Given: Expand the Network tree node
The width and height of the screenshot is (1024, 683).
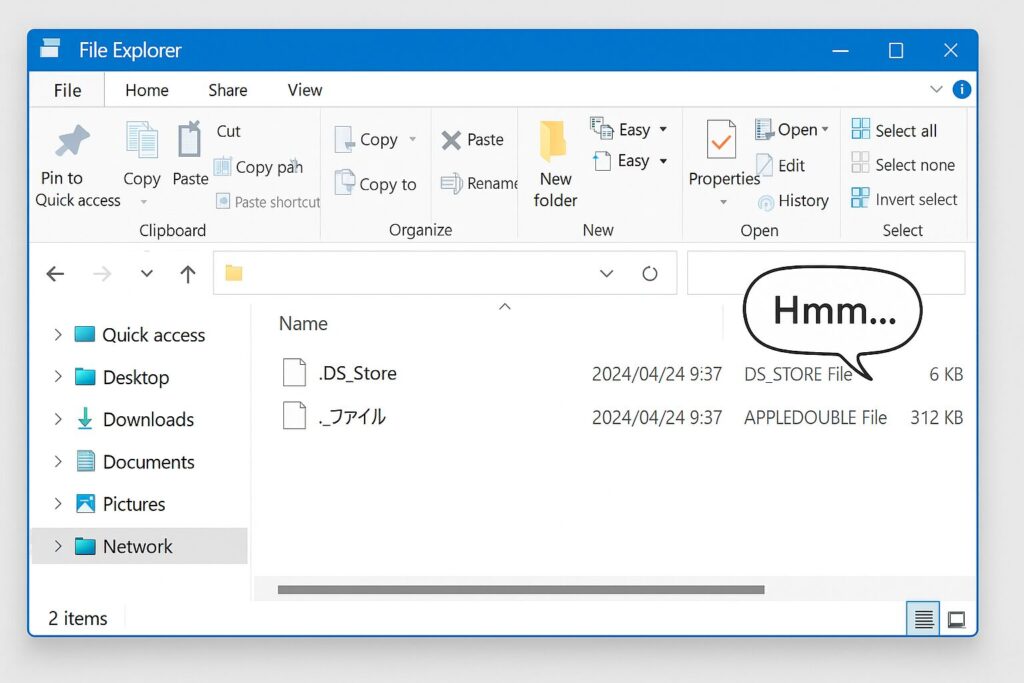Looking at the screenshot, I should click(58, 546).
